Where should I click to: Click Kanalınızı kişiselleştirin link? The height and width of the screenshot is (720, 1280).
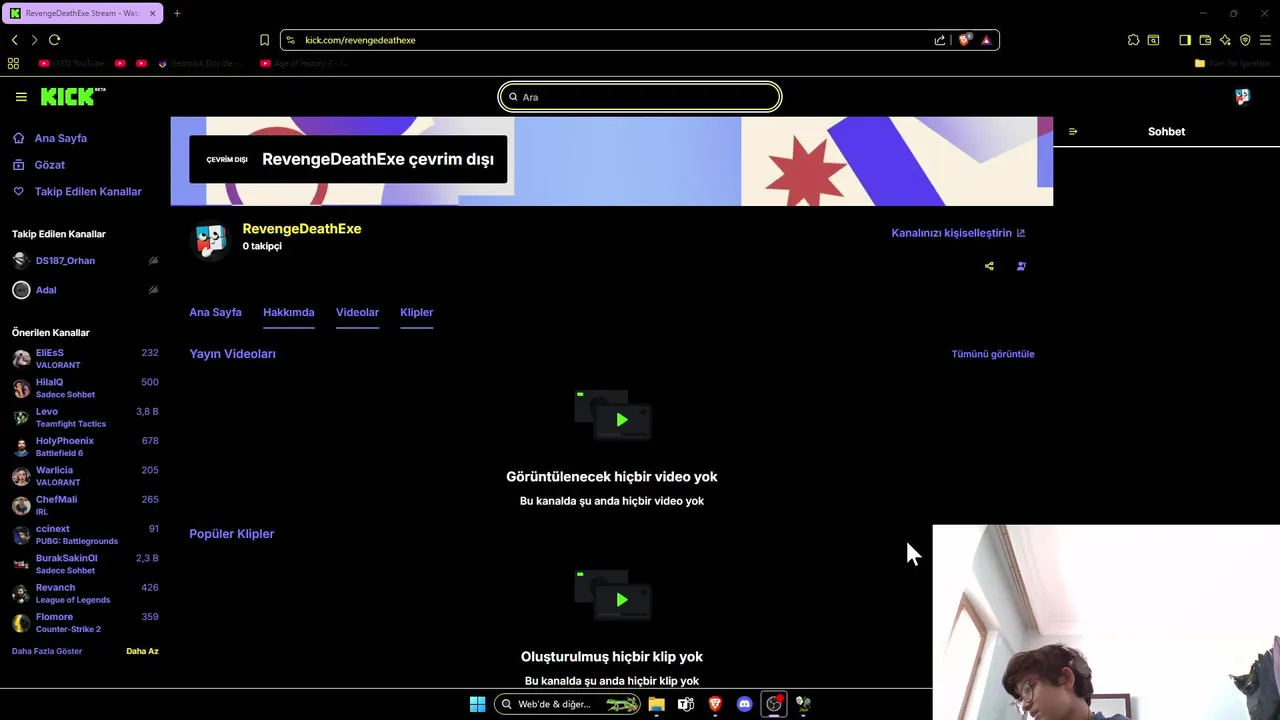coord(958,233)
